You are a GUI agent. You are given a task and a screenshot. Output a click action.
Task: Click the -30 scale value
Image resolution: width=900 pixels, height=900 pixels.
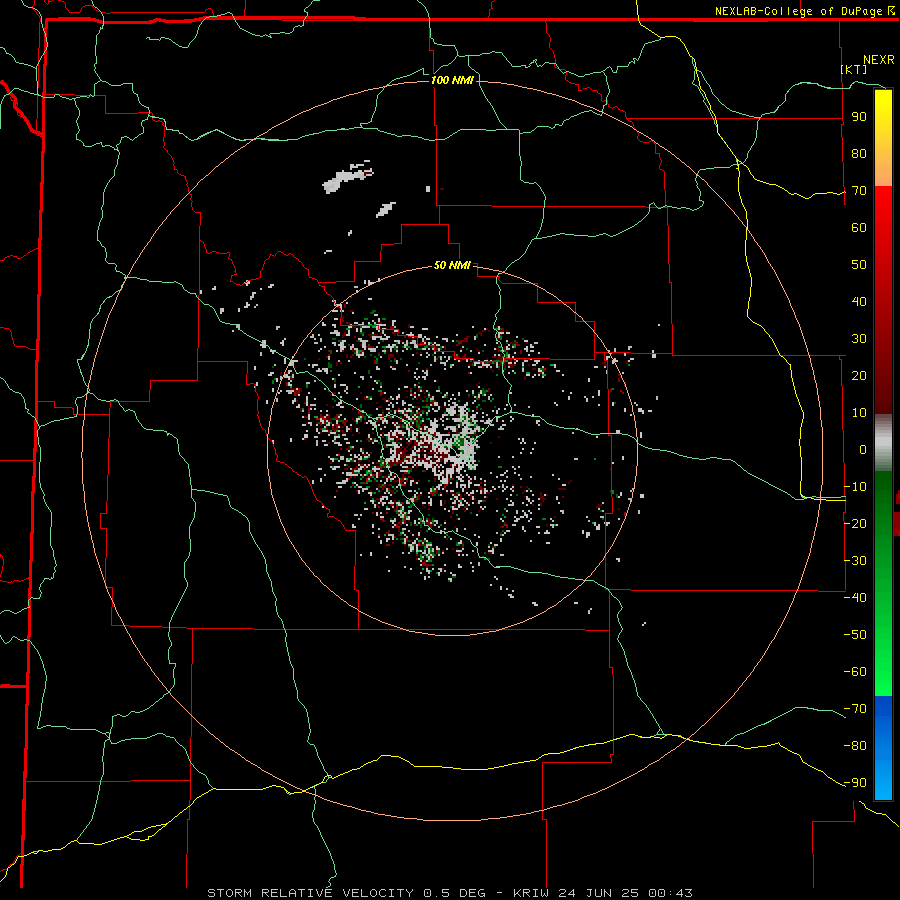[x=855, y=561]
